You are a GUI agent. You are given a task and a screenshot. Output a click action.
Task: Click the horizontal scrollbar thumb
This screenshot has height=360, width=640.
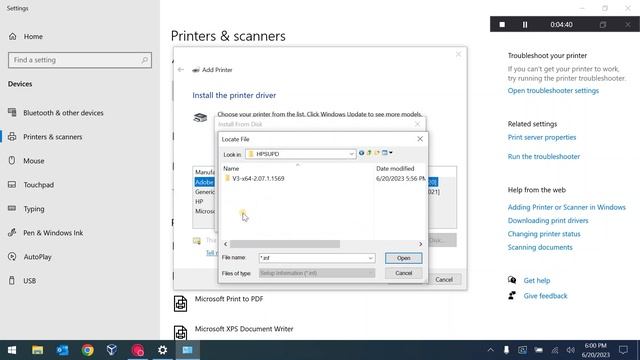coord(284,244)
